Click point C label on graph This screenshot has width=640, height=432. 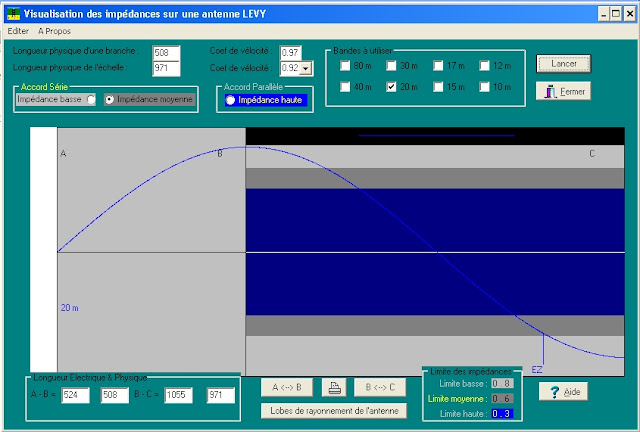(592, 154)
